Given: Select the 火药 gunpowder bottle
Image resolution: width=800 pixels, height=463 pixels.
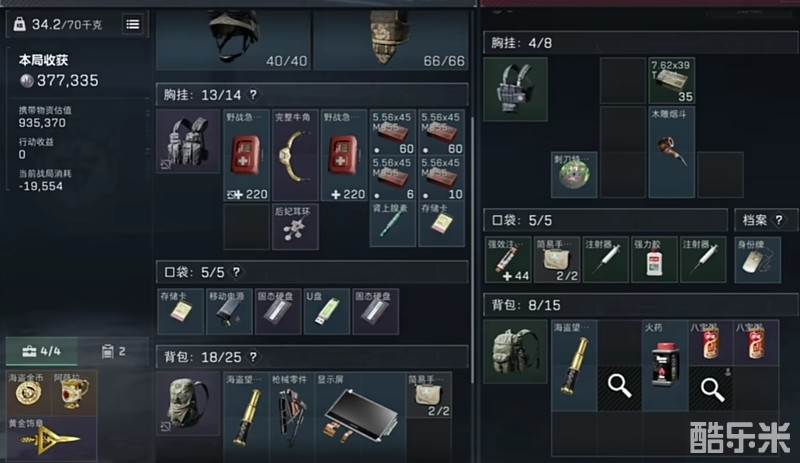Looking at the screenshot, I should (x=665, y=365).
